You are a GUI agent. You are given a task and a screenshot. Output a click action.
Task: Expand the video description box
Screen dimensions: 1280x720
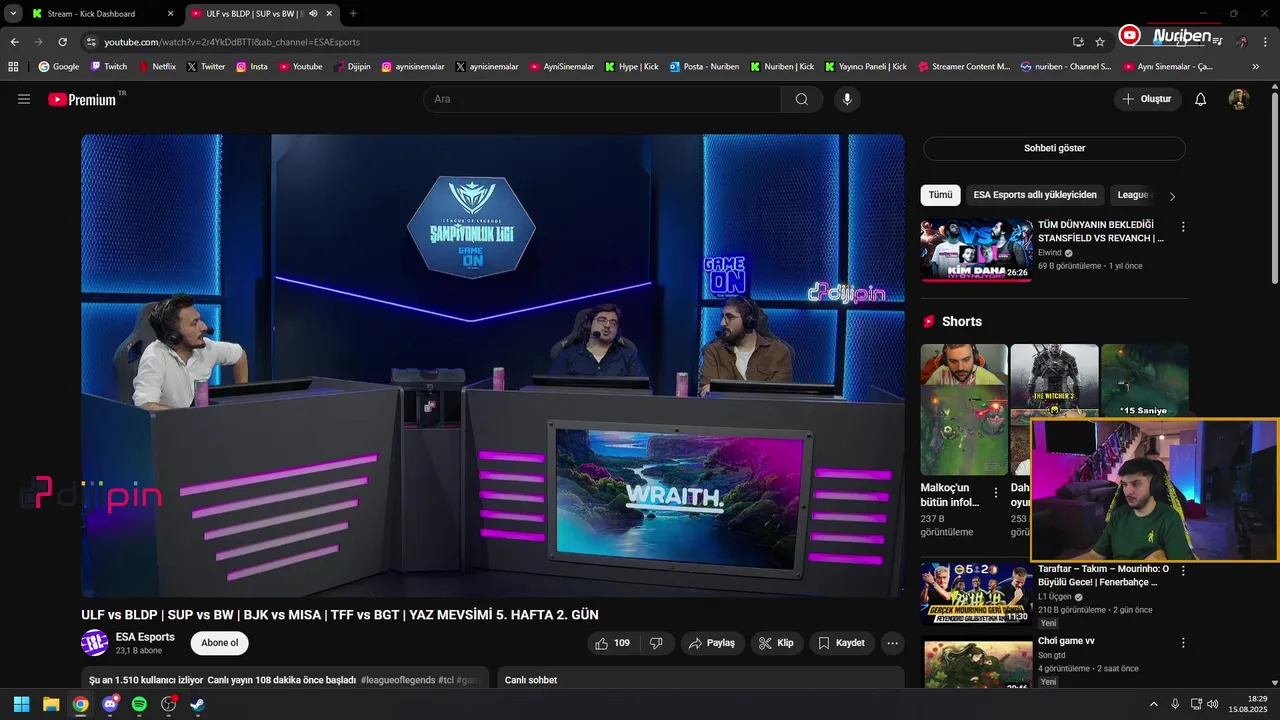point(285,679)
